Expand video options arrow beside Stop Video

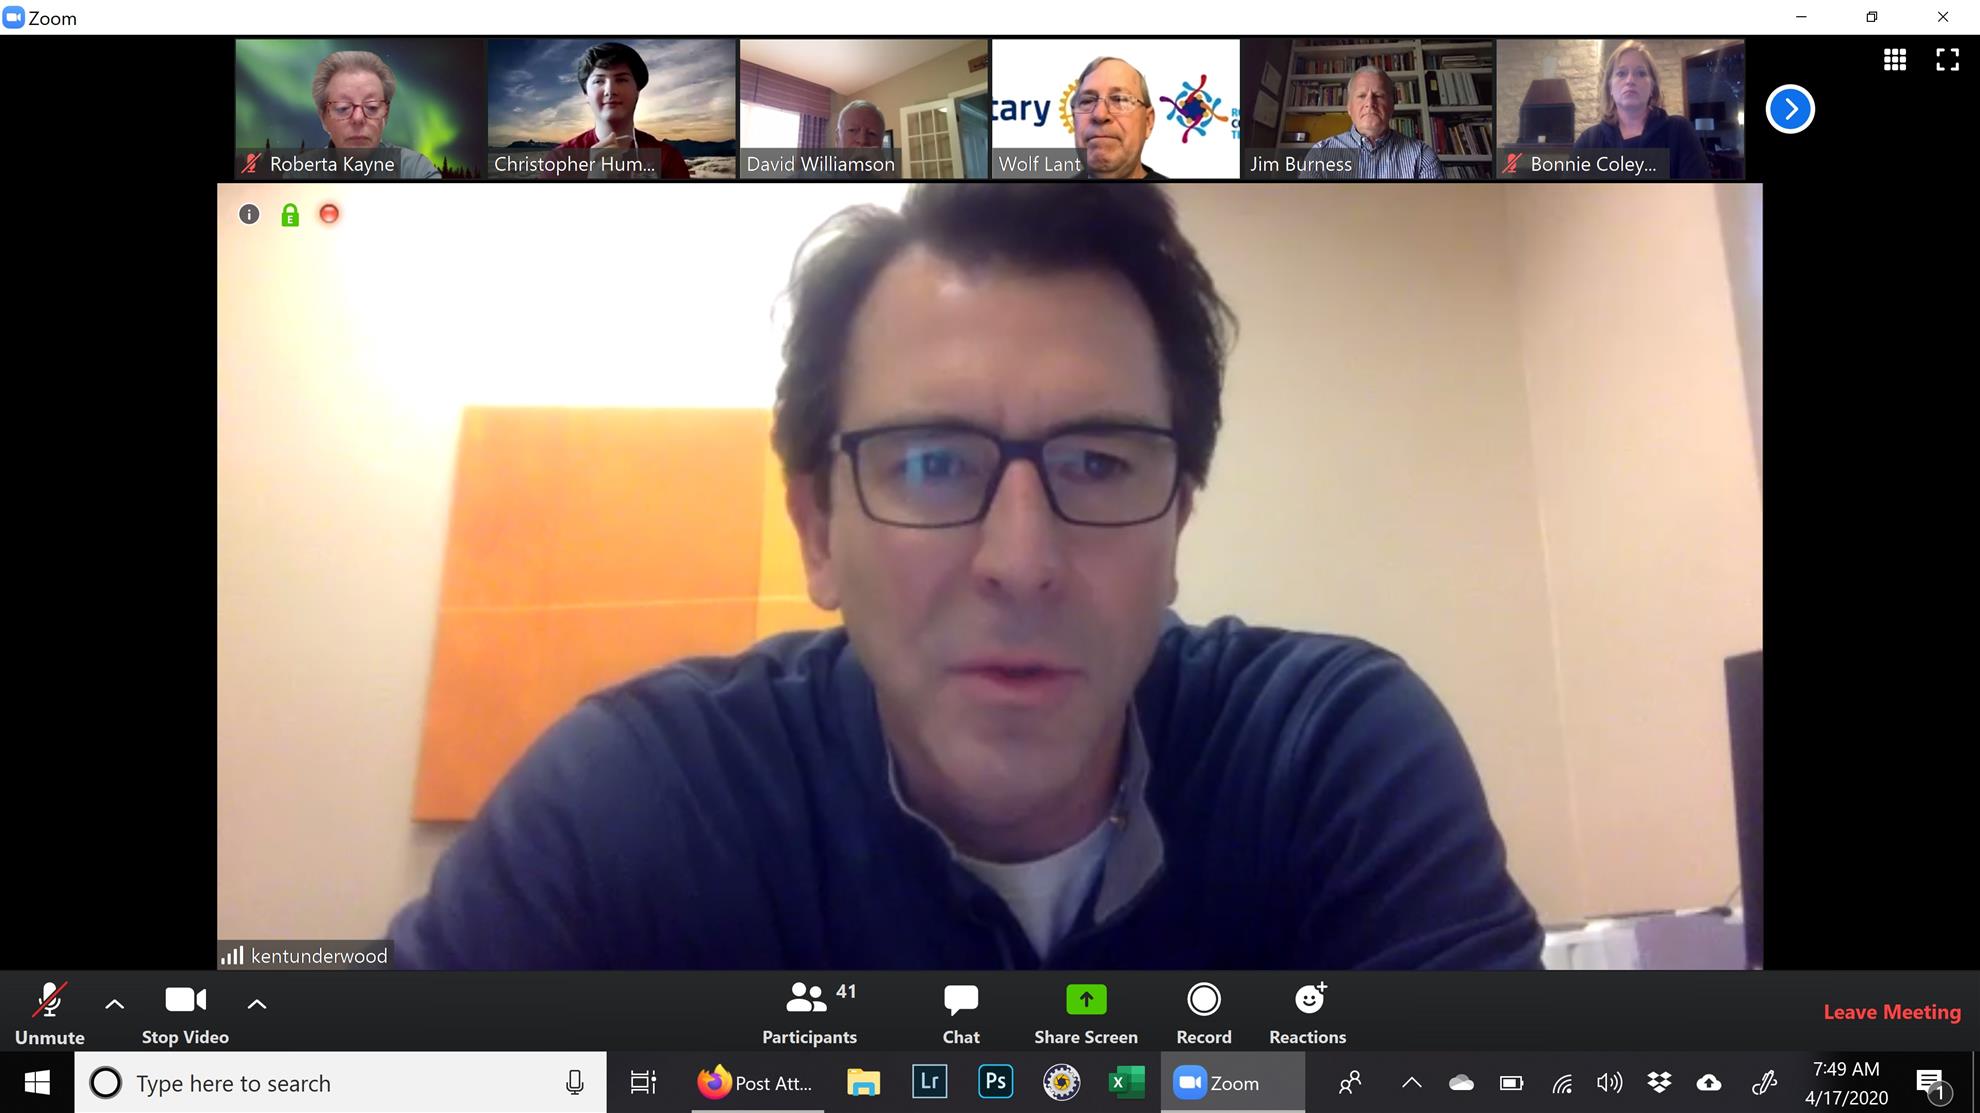pyautogui.click(x=257, y=1004)
